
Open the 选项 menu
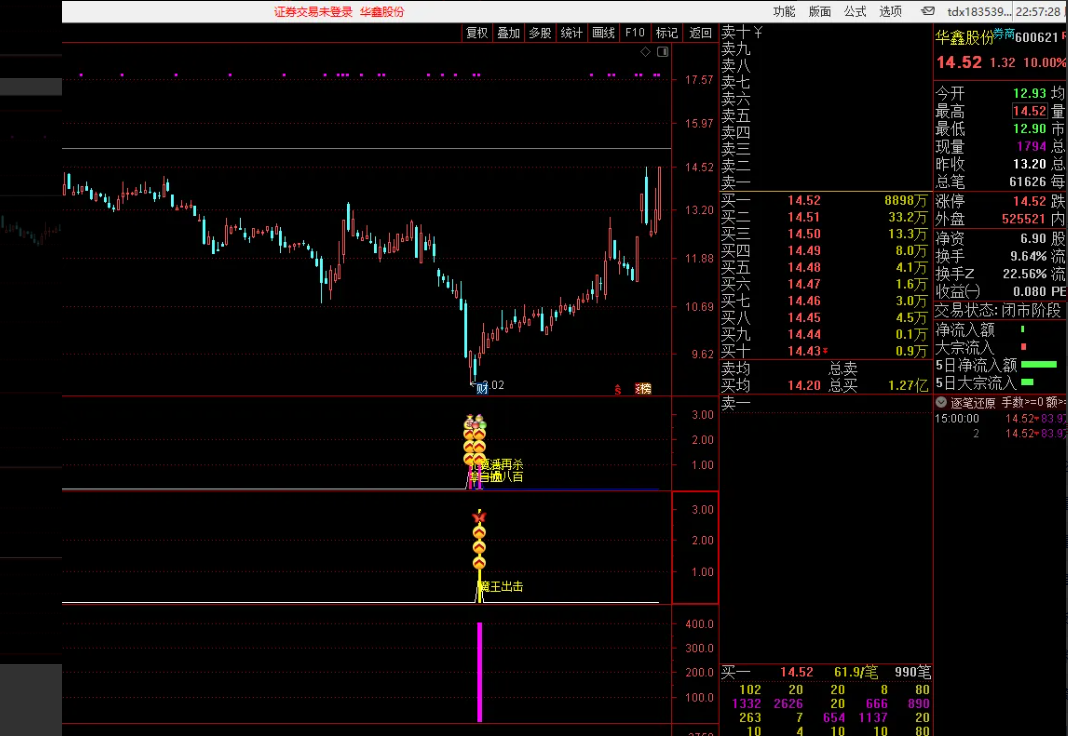(x=890, y=12)
